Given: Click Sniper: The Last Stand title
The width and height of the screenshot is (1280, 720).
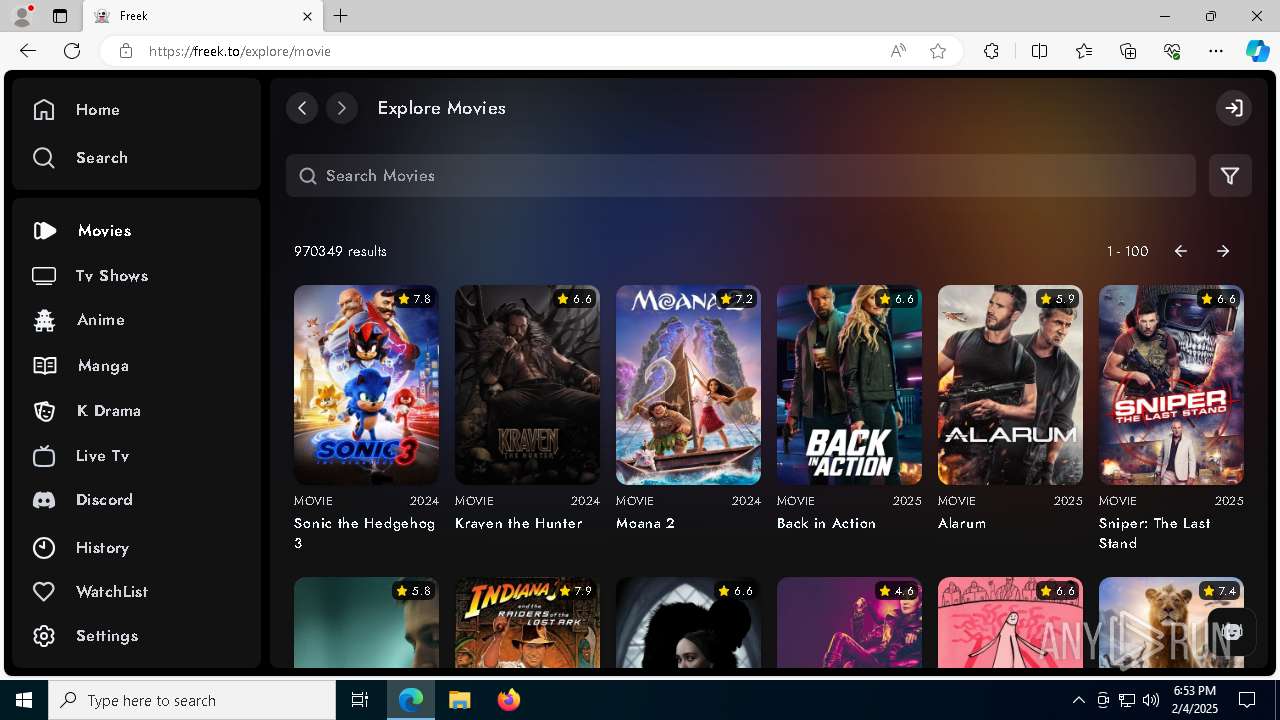Looking at the screenshot, I should [x=1155, y=533].
